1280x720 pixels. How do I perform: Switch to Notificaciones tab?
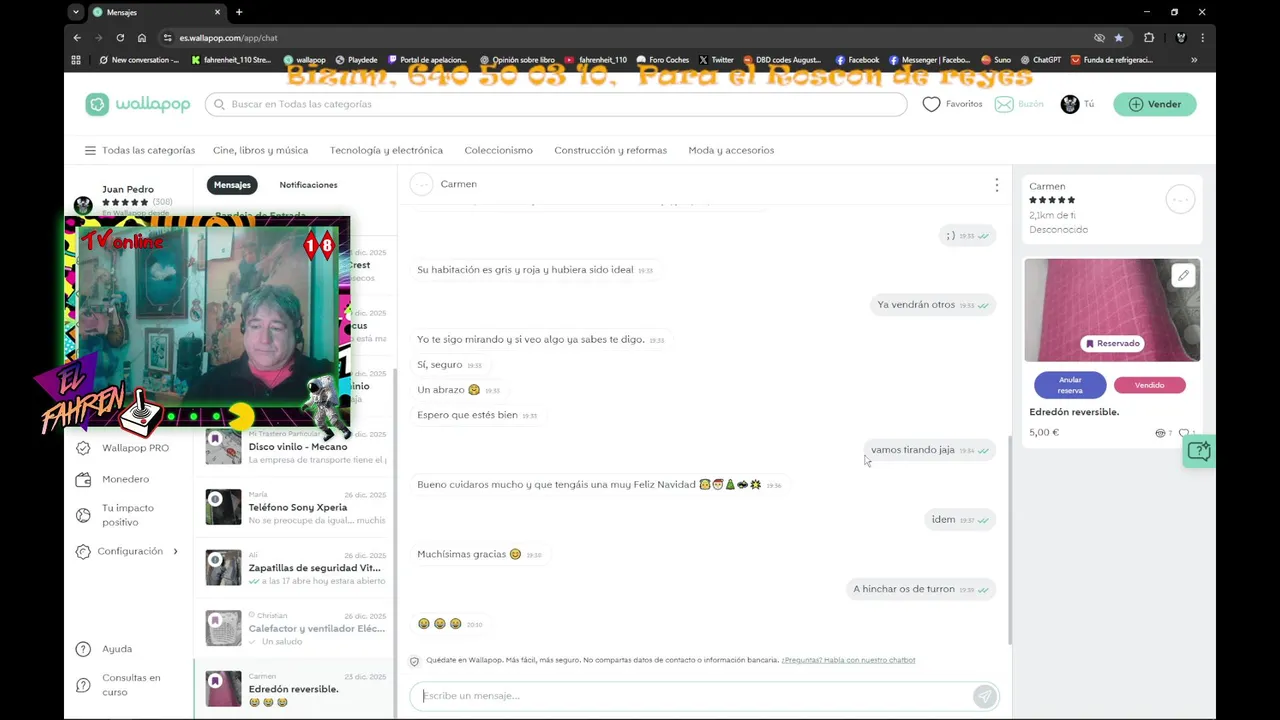(x=308, y=185)
